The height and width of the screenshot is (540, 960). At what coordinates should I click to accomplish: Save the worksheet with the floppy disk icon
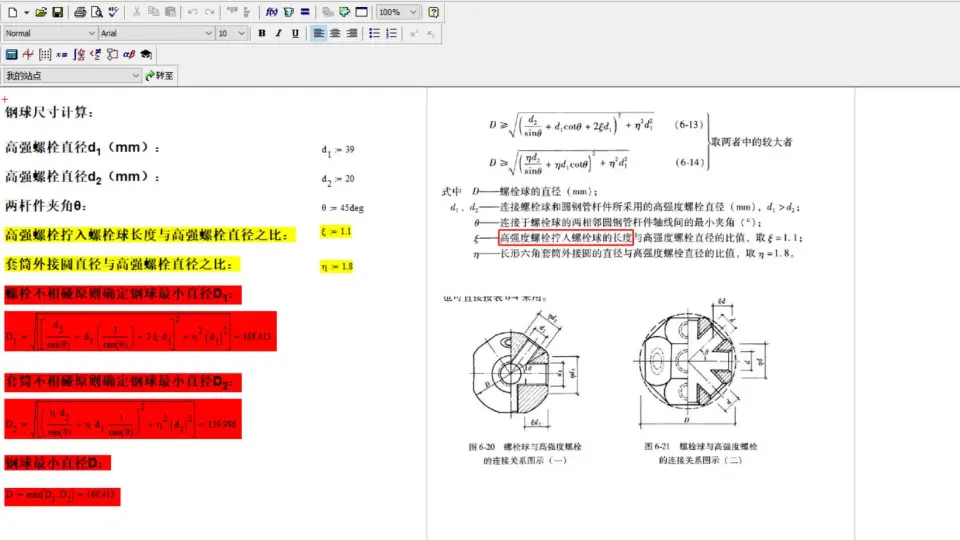tap(58, 12)
